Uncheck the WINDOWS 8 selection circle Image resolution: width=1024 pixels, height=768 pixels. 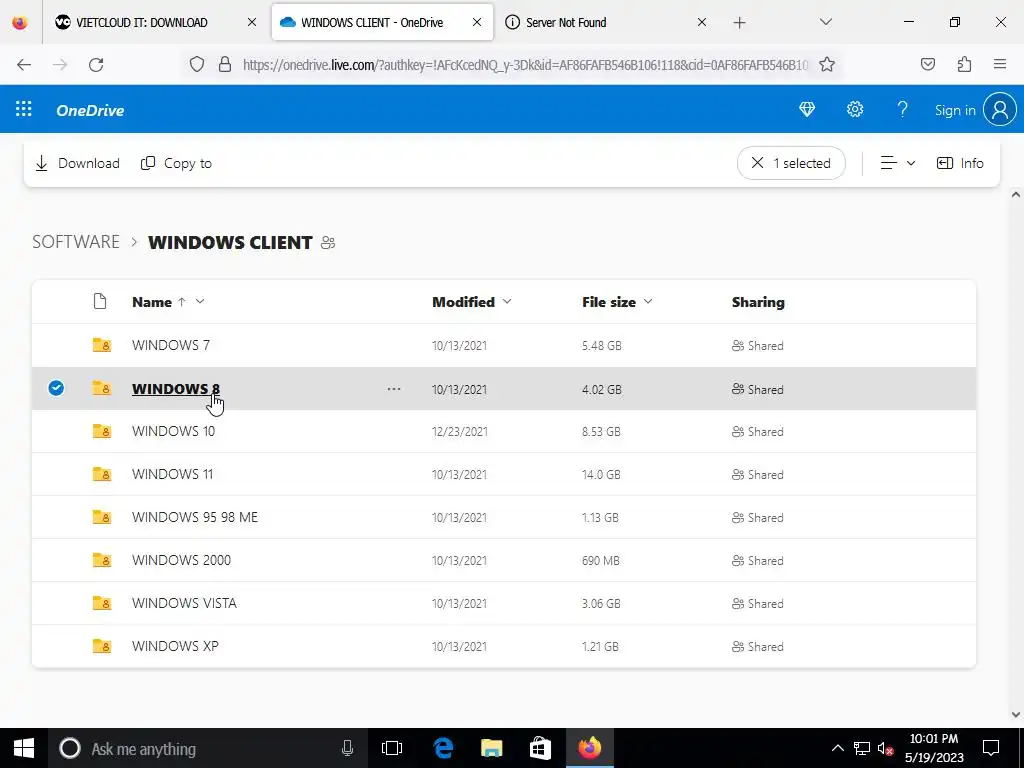tap(56, 388)
